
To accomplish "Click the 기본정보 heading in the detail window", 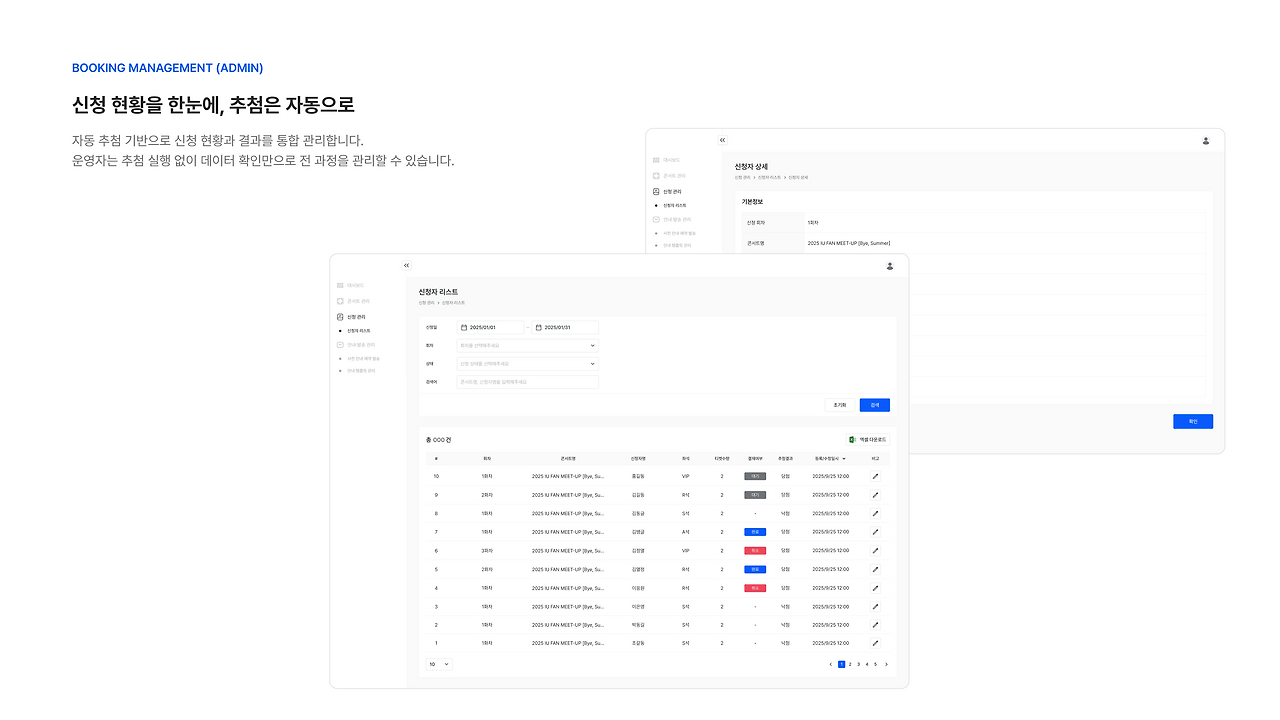I will 750,202.
